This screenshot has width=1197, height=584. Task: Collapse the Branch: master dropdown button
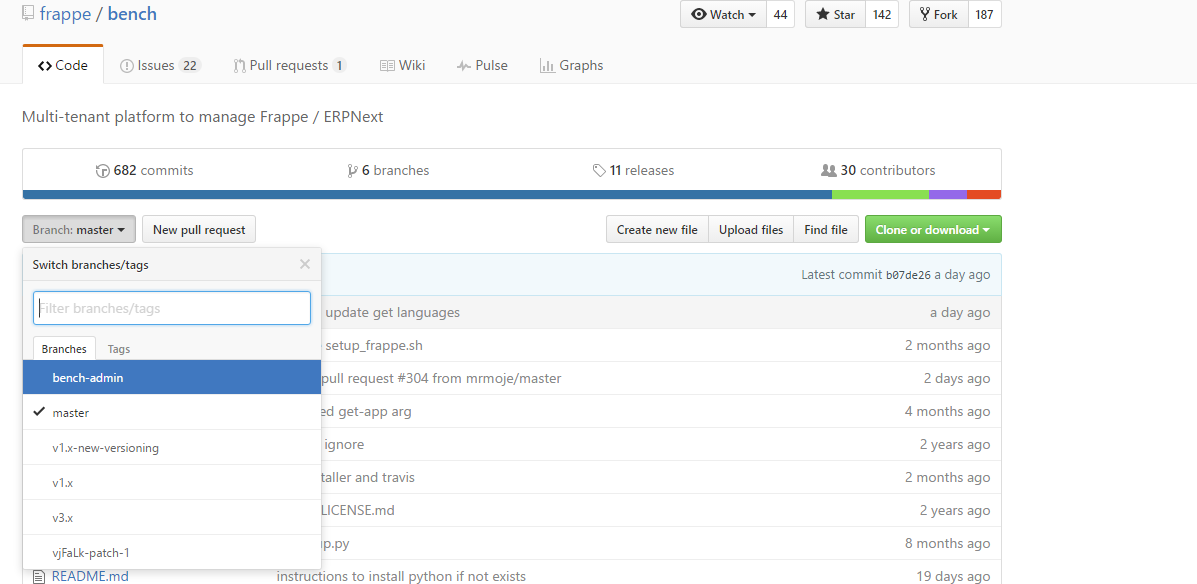point(79,229)
